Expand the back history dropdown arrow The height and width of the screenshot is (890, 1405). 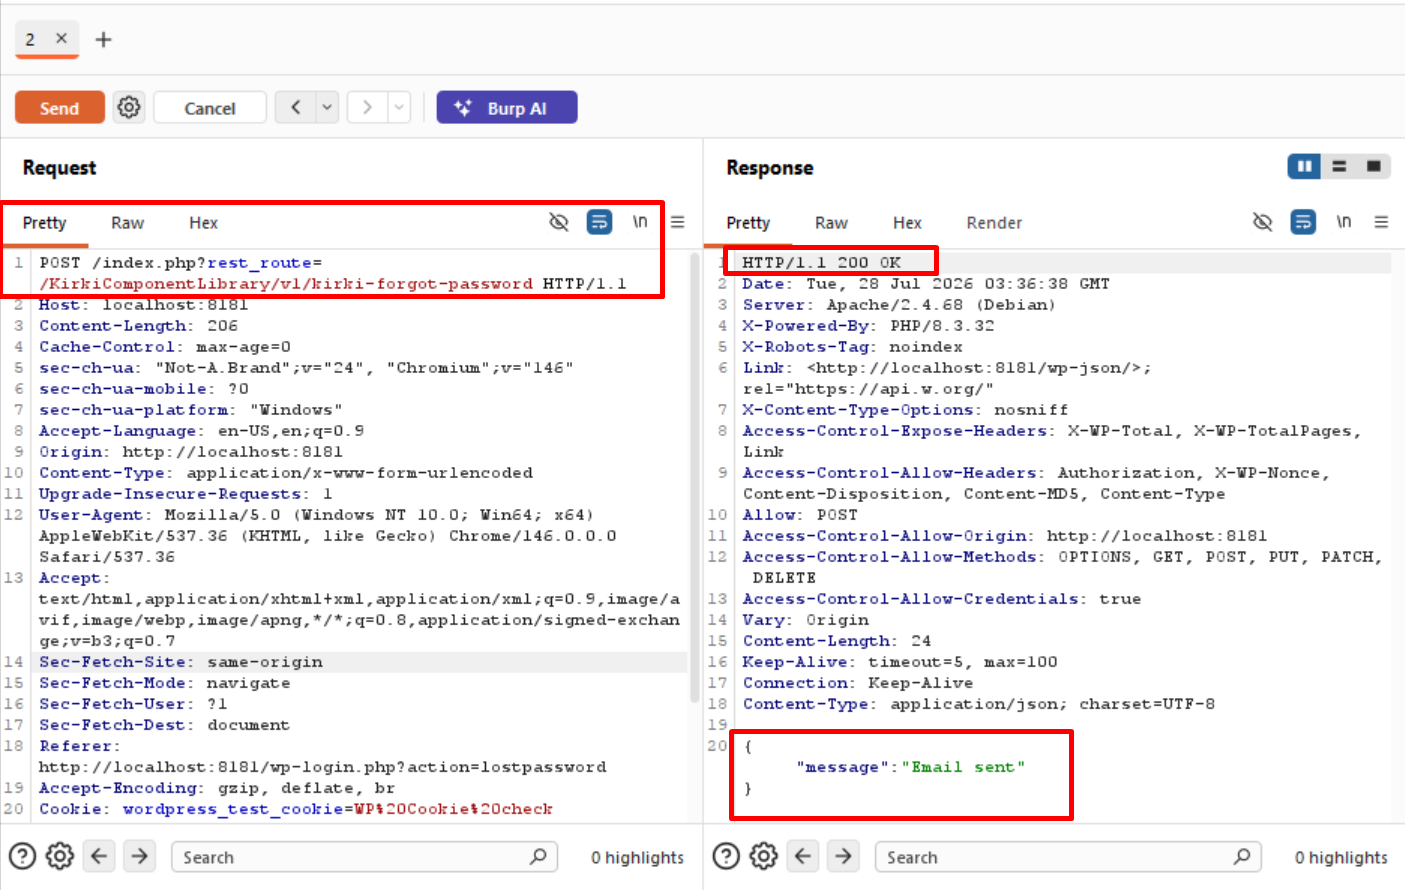[327, 107]
